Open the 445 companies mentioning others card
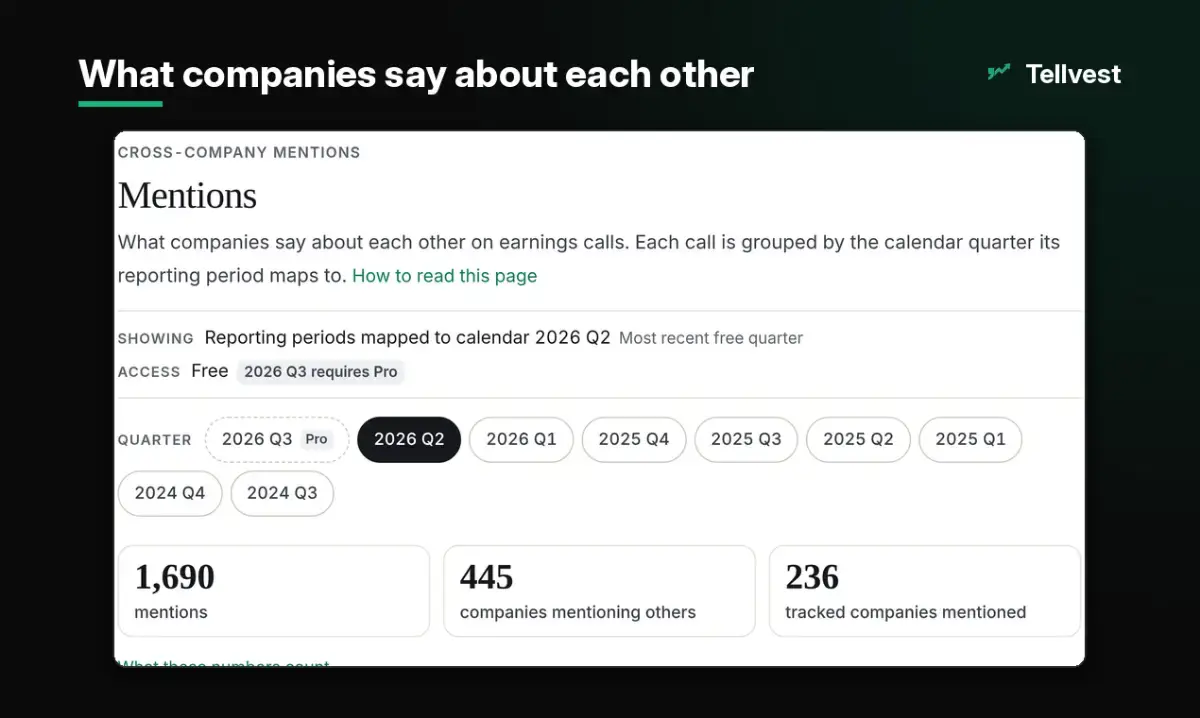1200x718 pixels. 599,591
